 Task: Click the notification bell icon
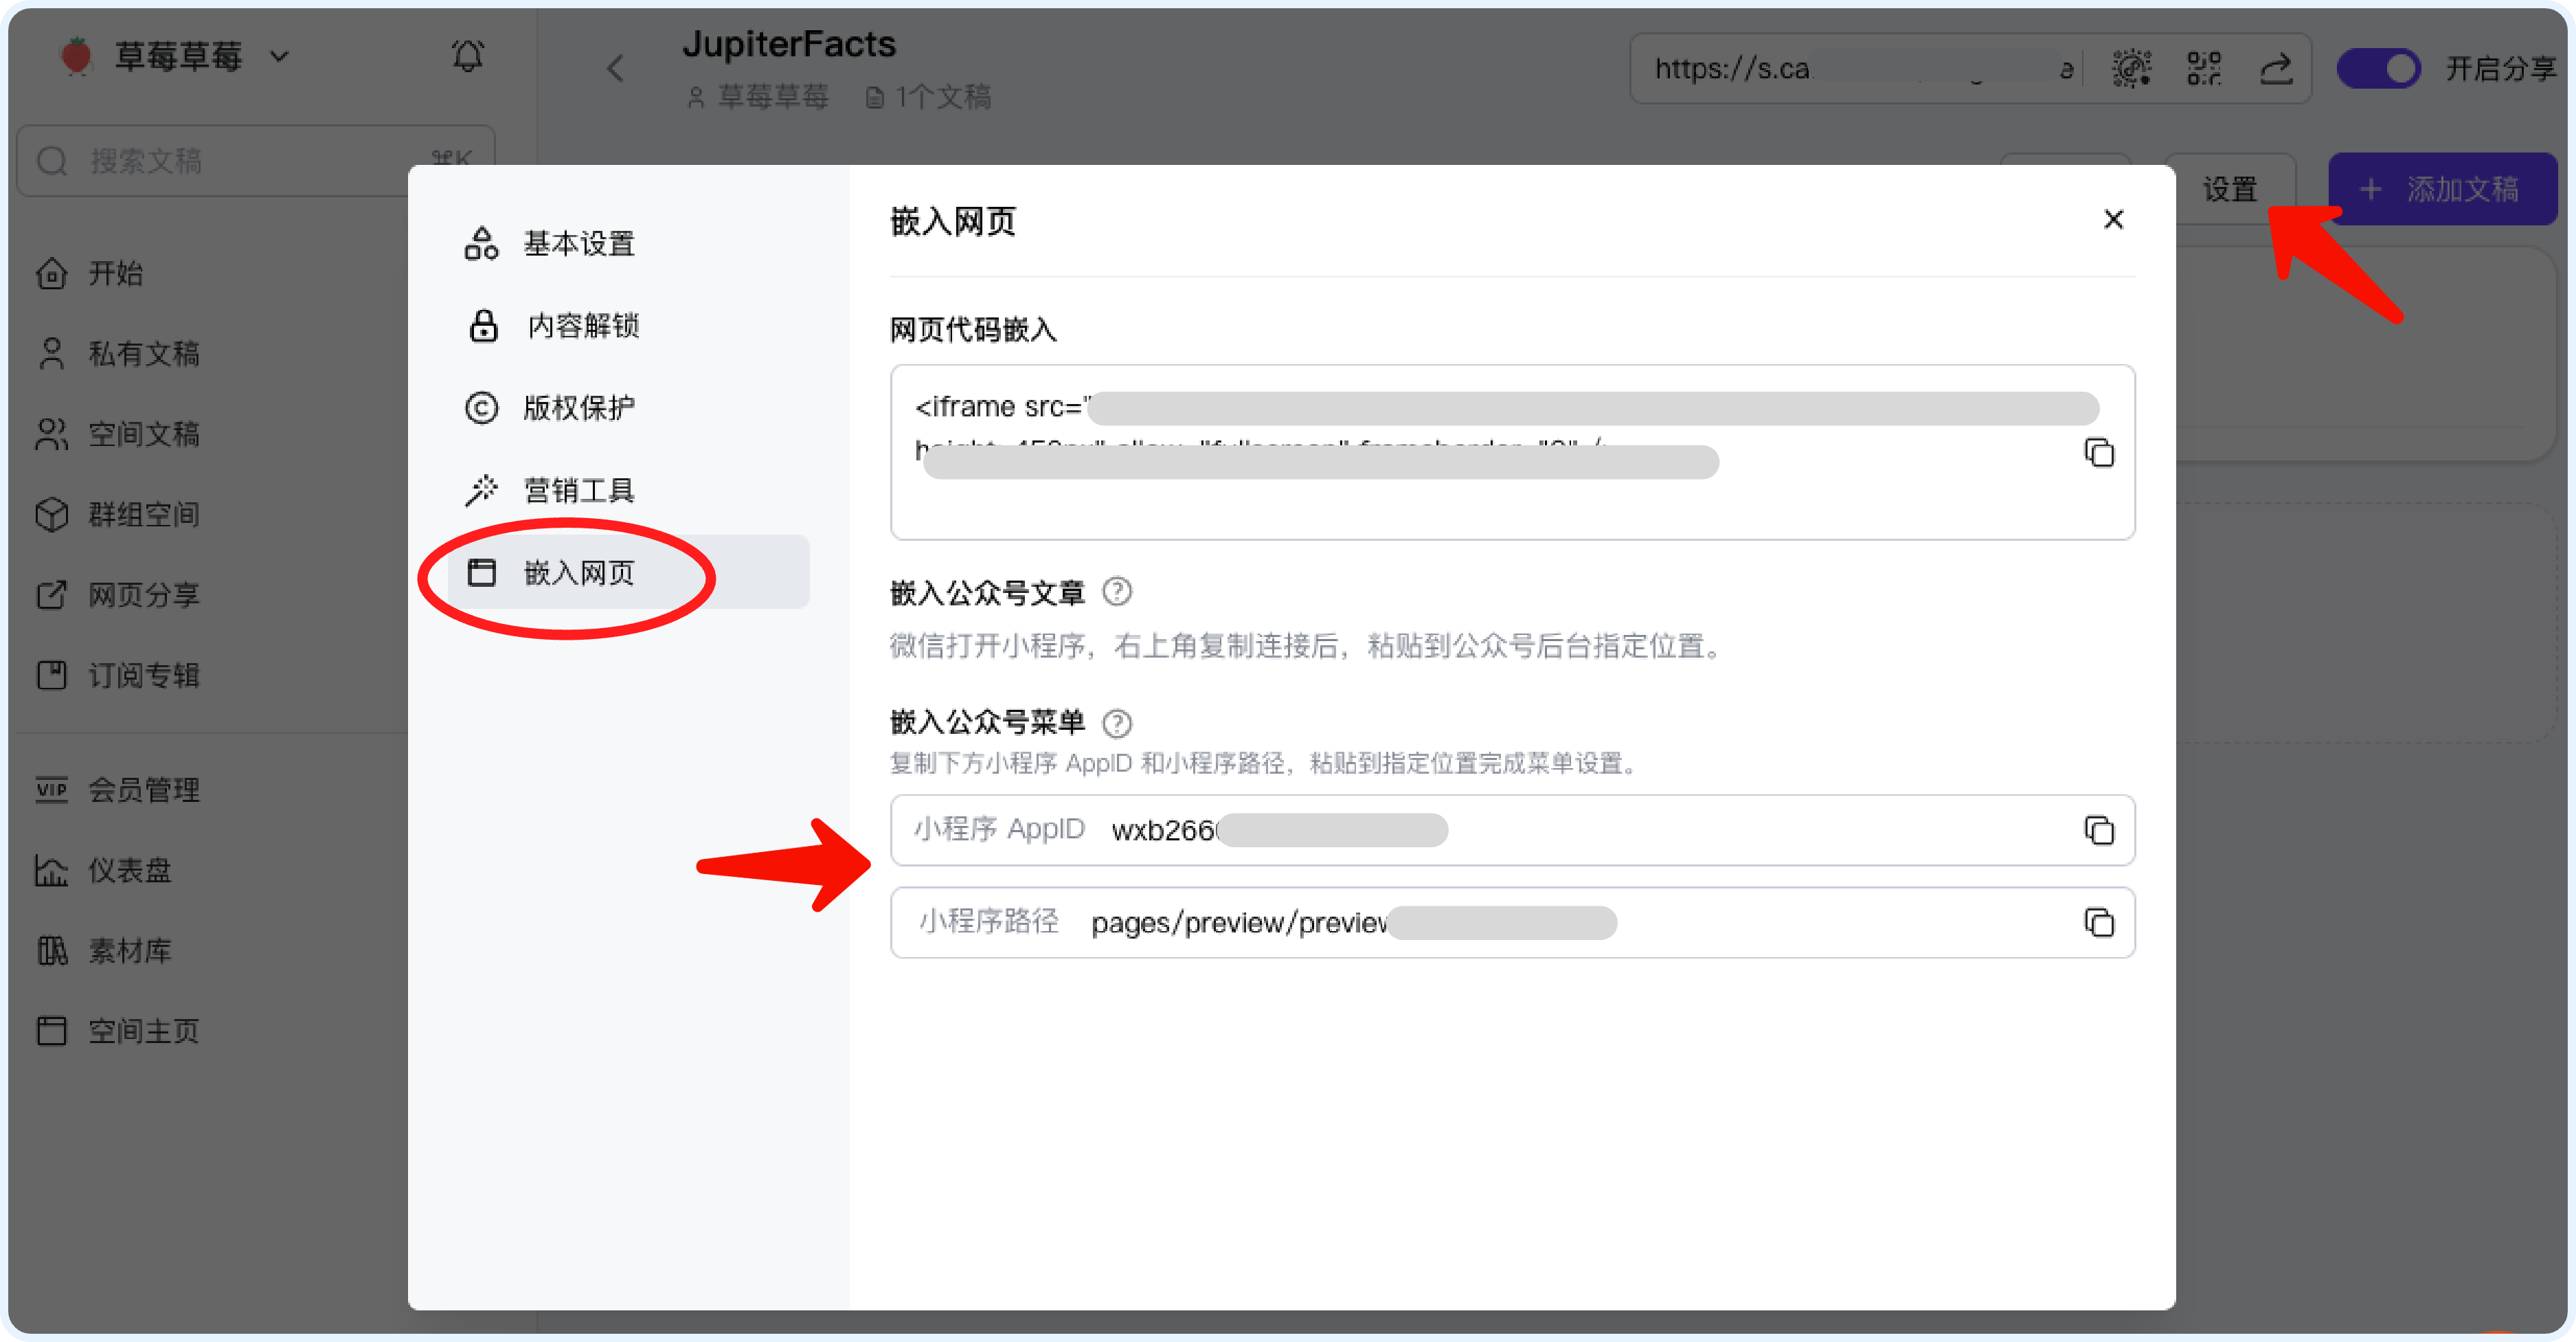(467, 56)
